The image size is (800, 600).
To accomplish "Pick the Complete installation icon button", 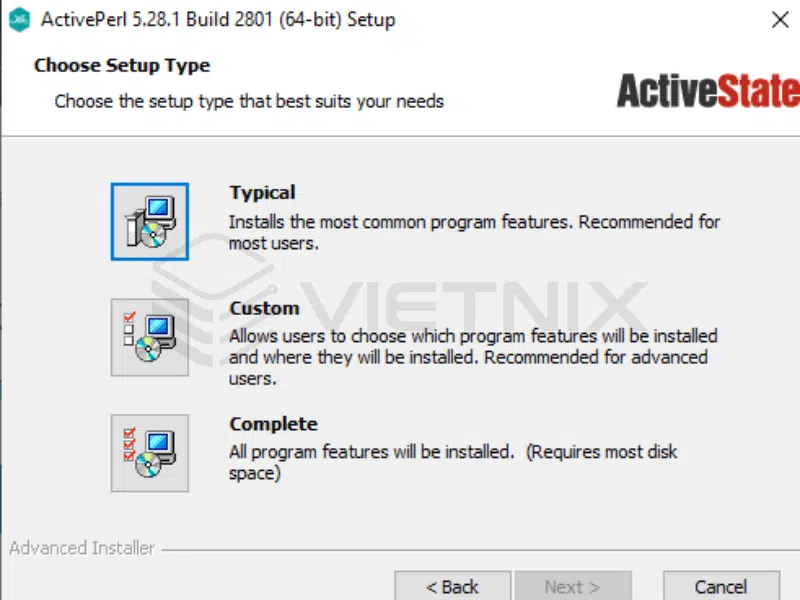I will [x=149, y=453].
